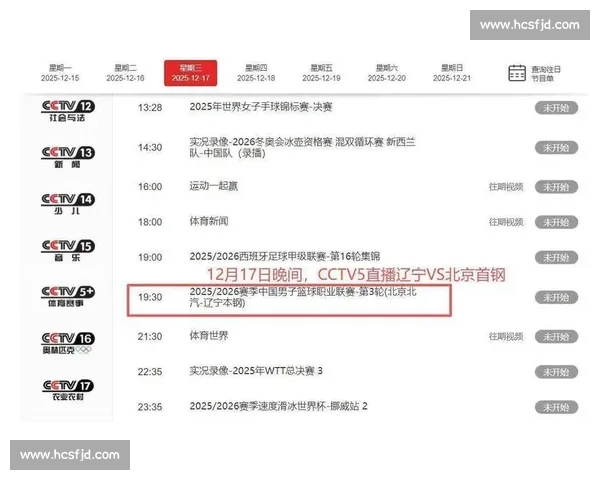Click the 速度滑冰世界杯-挪威站 2 title
Image resolution: width=600 pixels, height=480 pixels.
(278, 406)
